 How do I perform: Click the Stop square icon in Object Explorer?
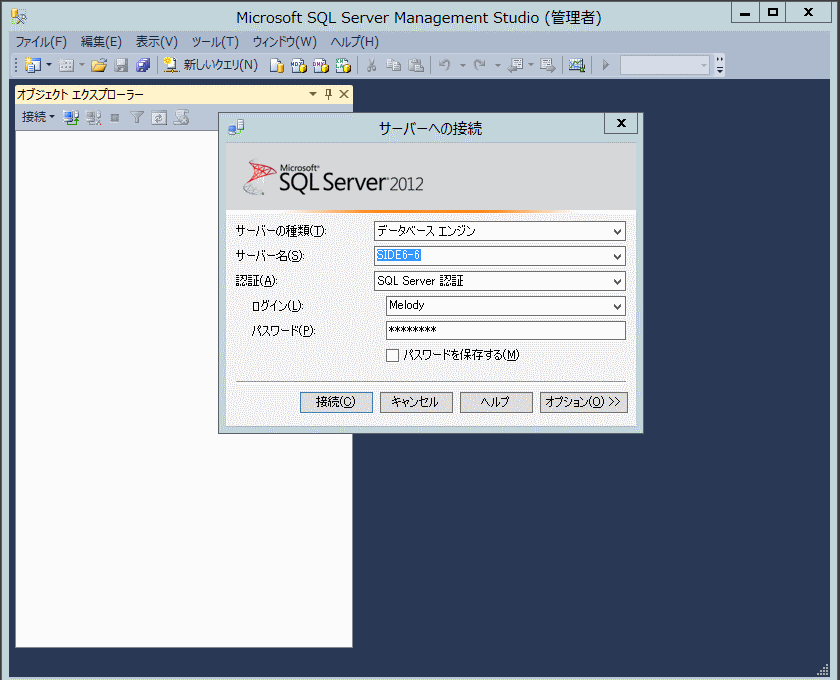(x=115, y=117)
